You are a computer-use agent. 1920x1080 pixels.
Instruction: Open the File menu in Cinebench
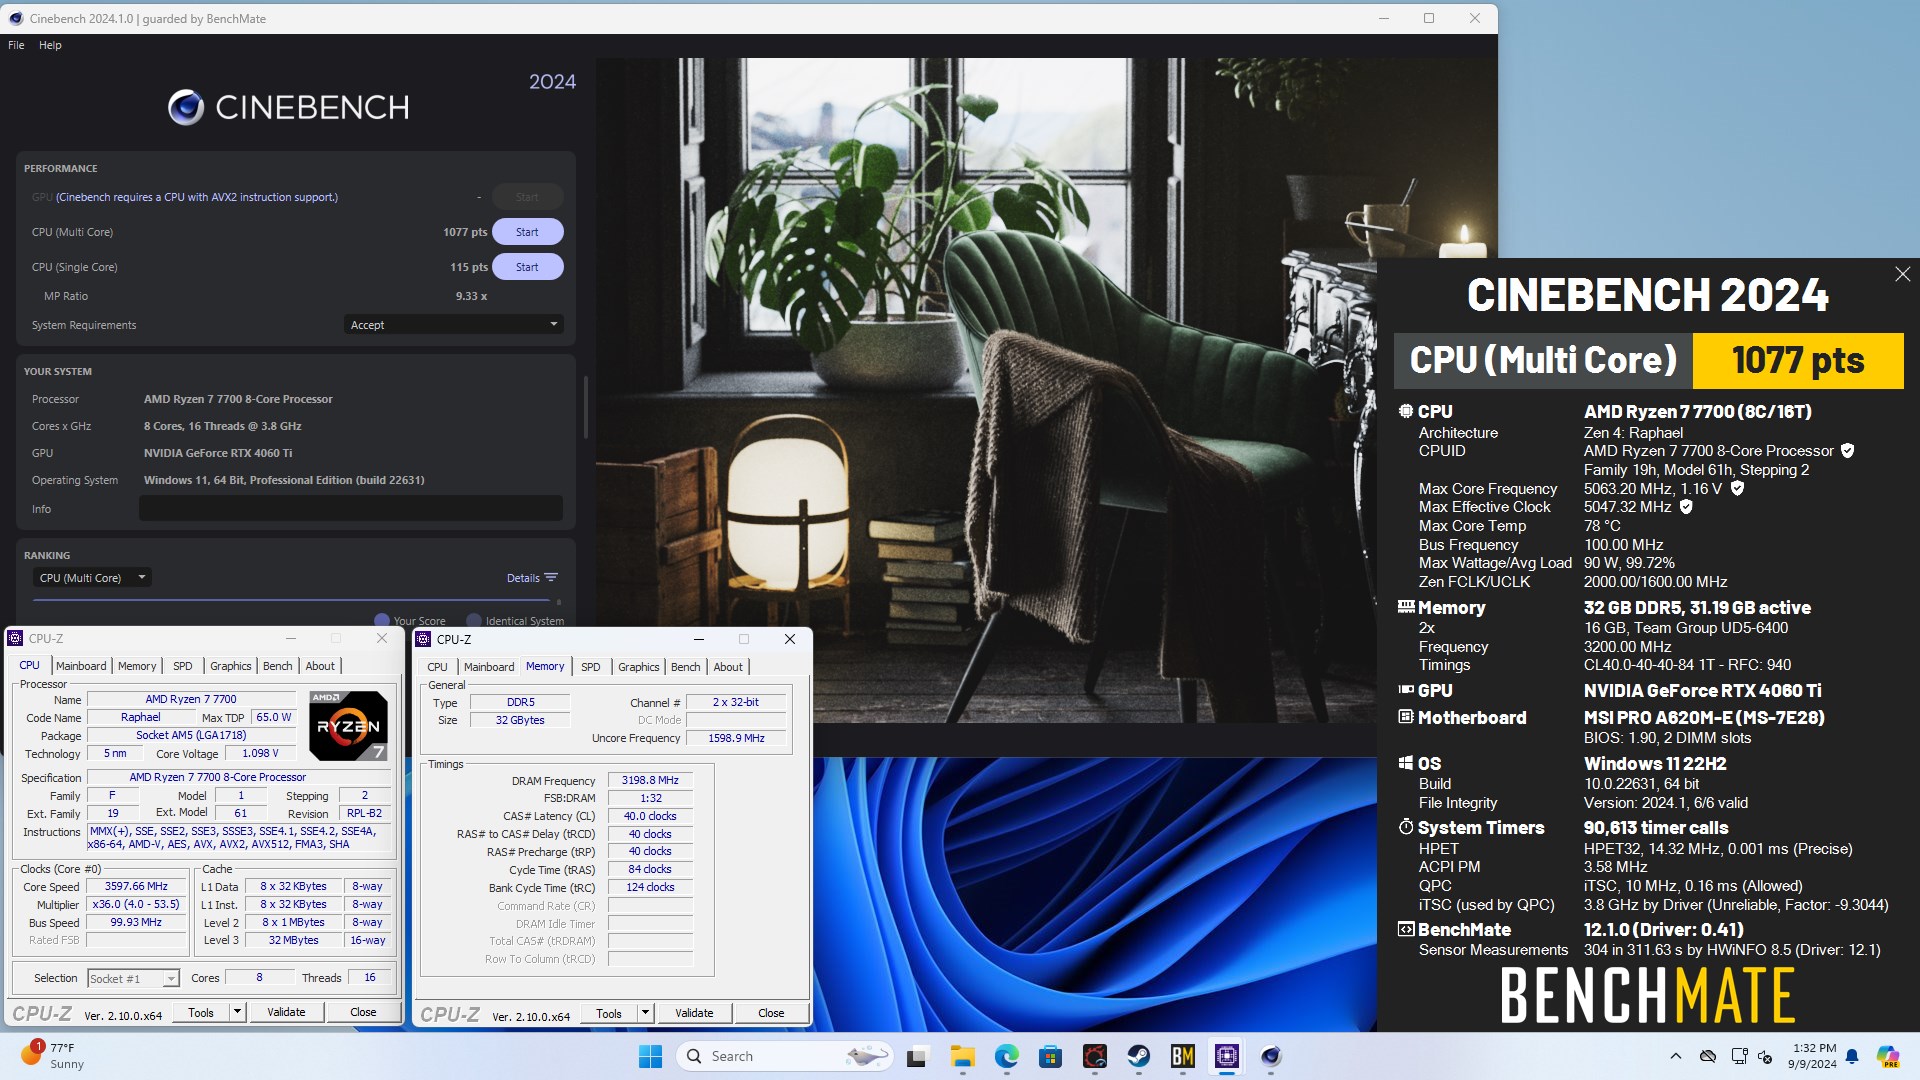pyautogui.click(x=16, y=45)
